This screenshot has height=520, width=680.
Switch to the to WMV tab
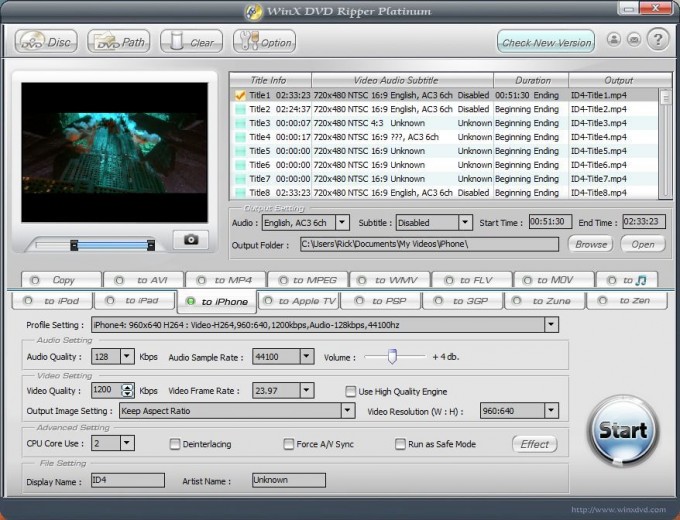(389, 280)
